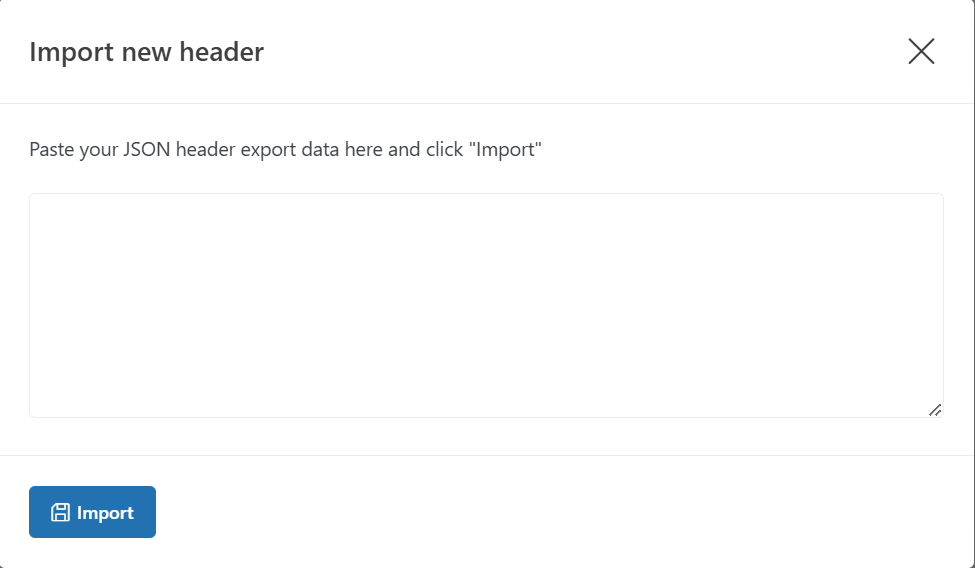The image size is (975, 568).
Task: Dismiss the dialog using the X icon
Action: click(921, 52)
